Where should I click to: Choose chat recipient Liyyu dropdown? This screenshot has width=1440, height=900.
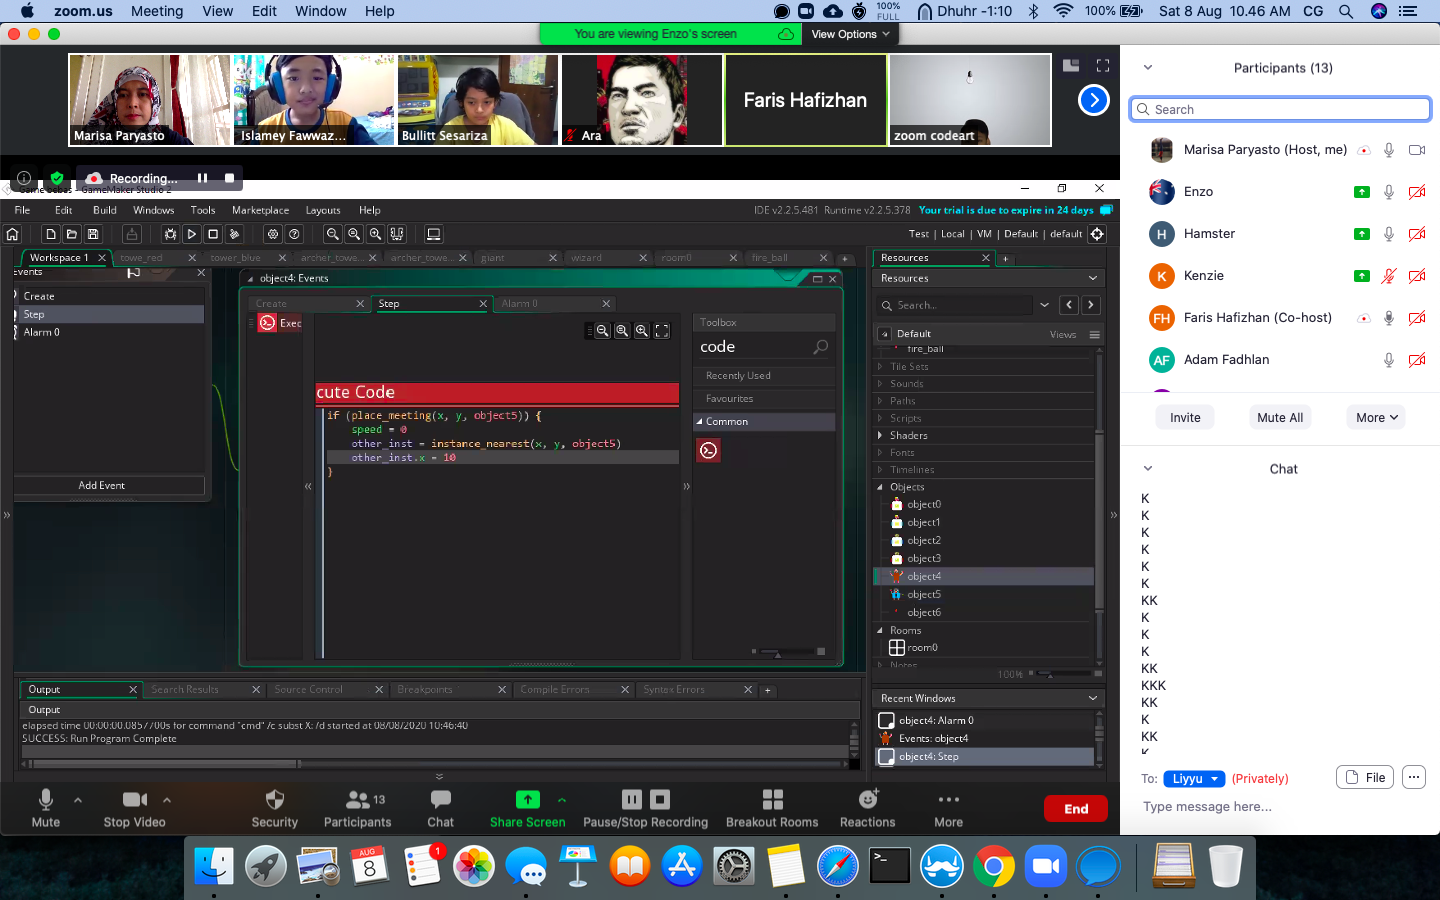tap(1194, 779)
